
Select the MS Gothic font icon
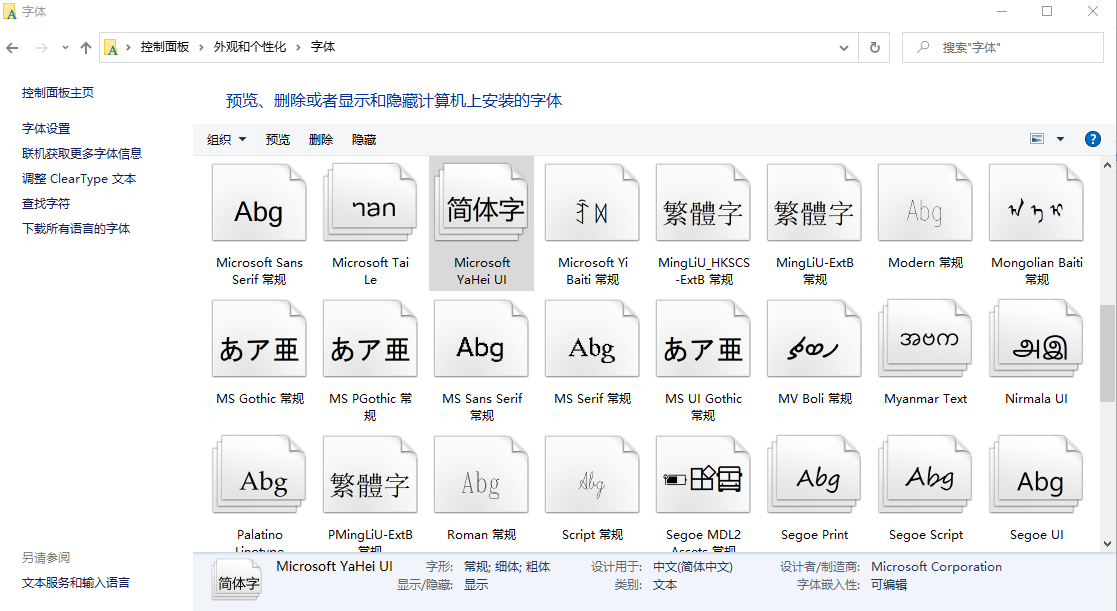point(259,338)
